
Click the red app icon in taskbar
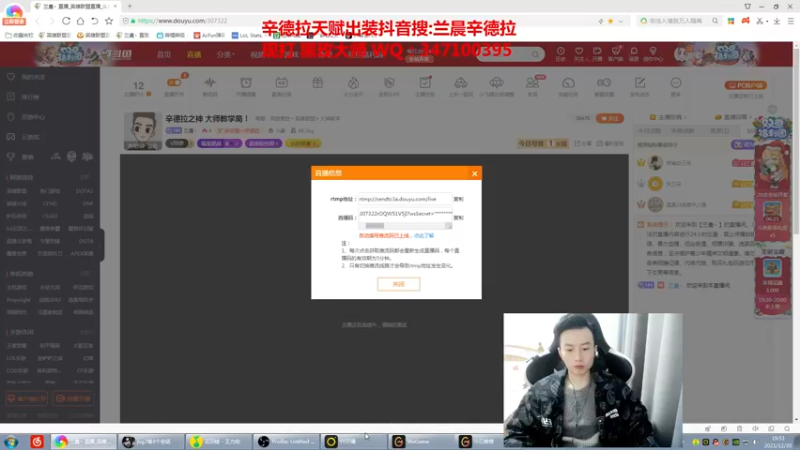tap(37, 441)
